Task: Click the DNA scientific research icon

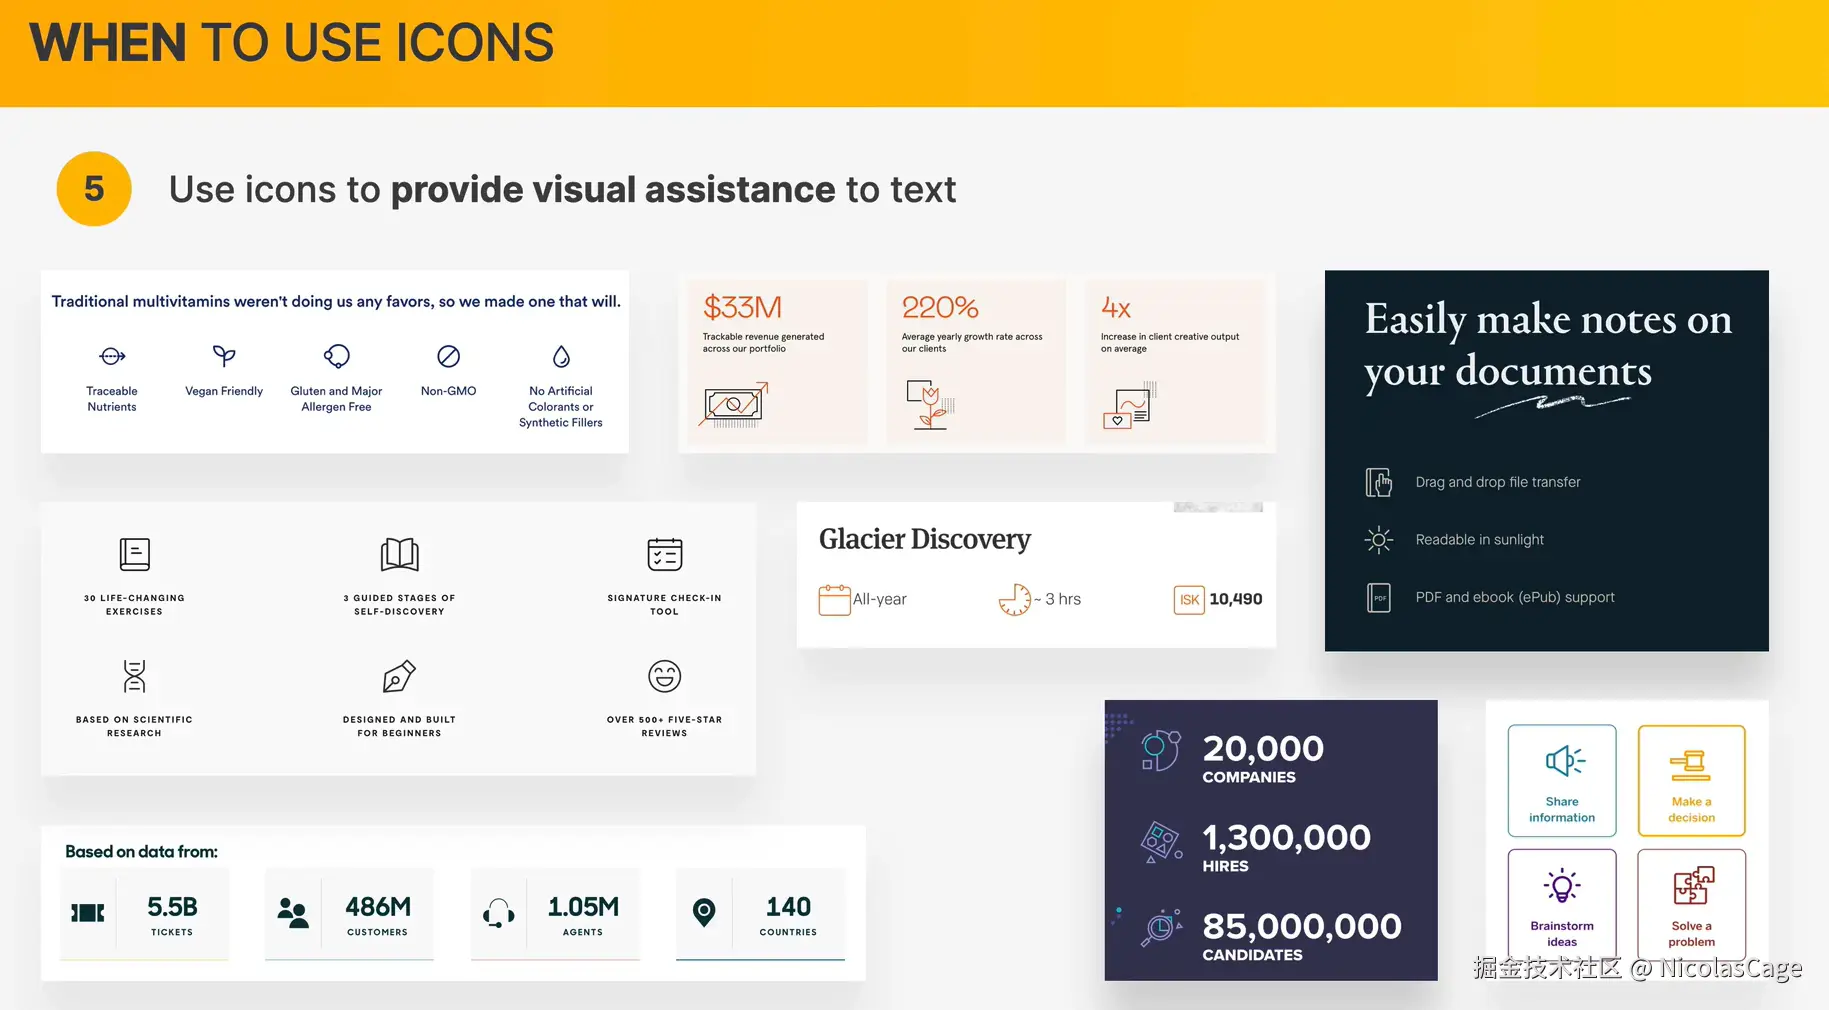Action: pos(134,676)
